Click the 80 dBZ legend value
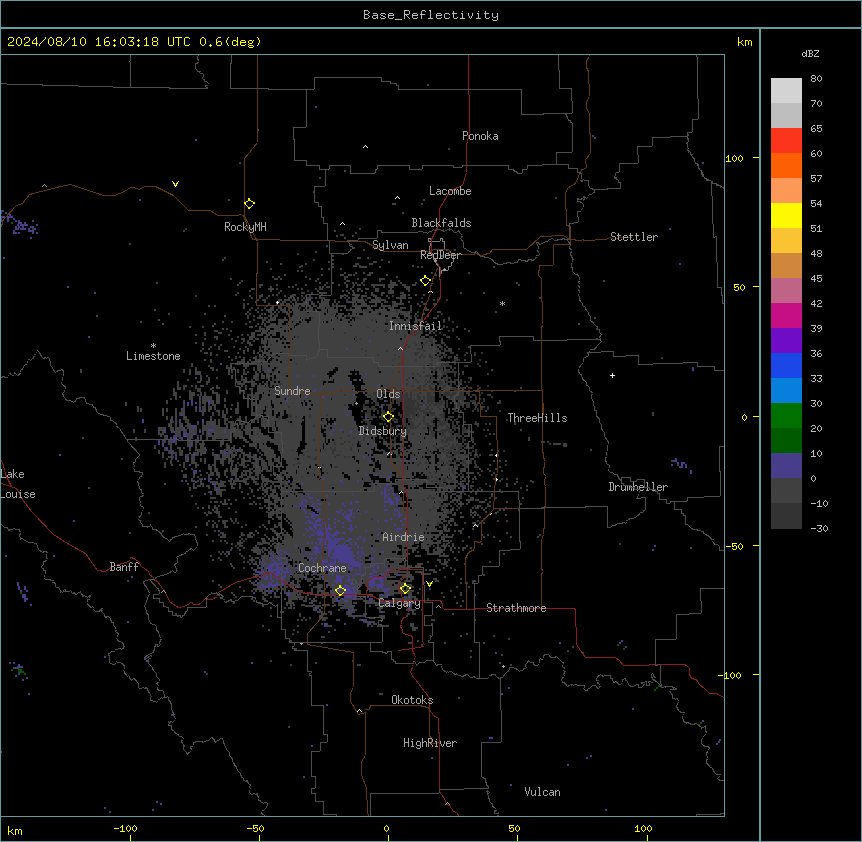 coord(816,79)
